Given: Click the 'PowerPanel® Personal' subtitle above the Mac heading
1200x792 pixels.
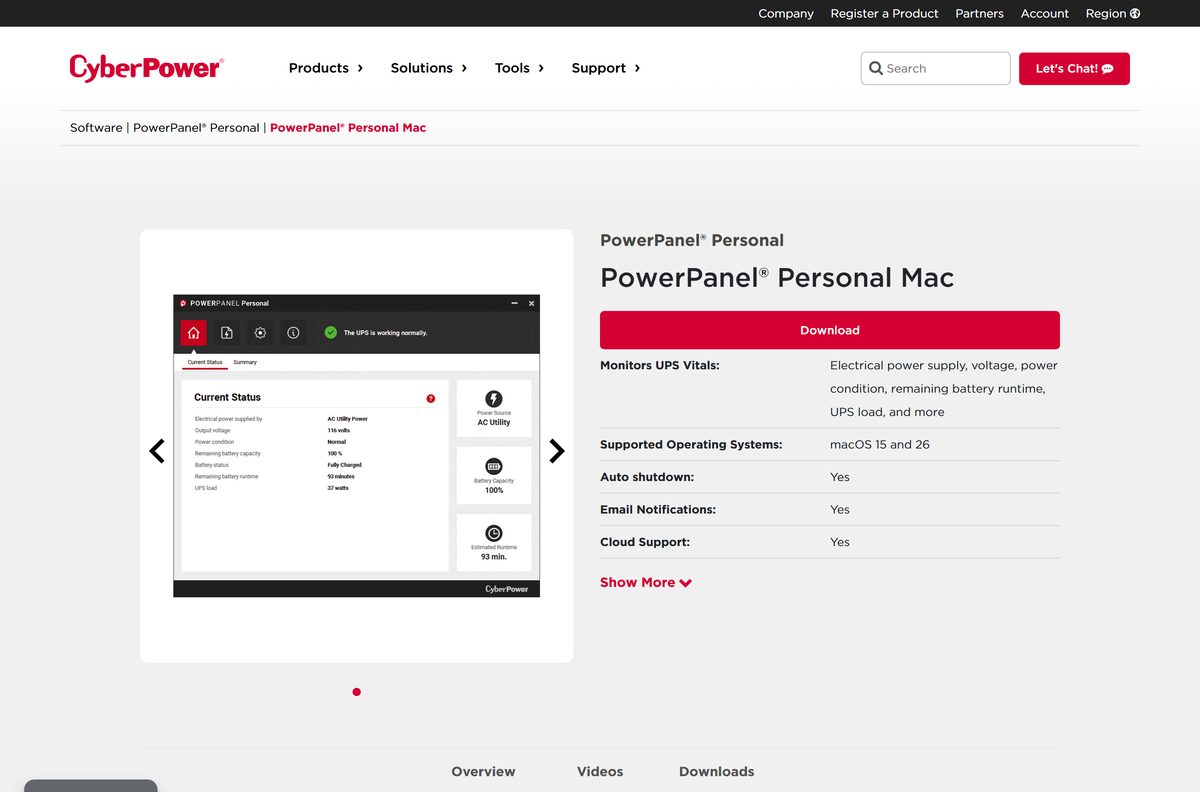Looking at the screenshot, I should [x=692, y=240].
